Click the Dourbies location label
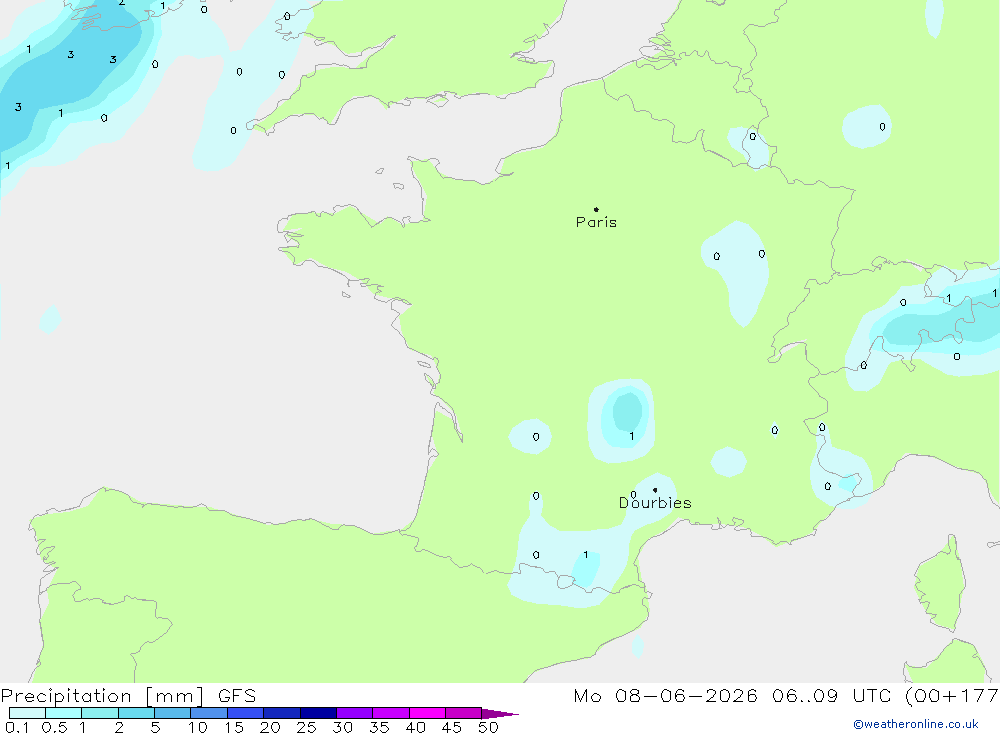The height and width of the screenshot is (733, 1000). (x=655, y=503)
